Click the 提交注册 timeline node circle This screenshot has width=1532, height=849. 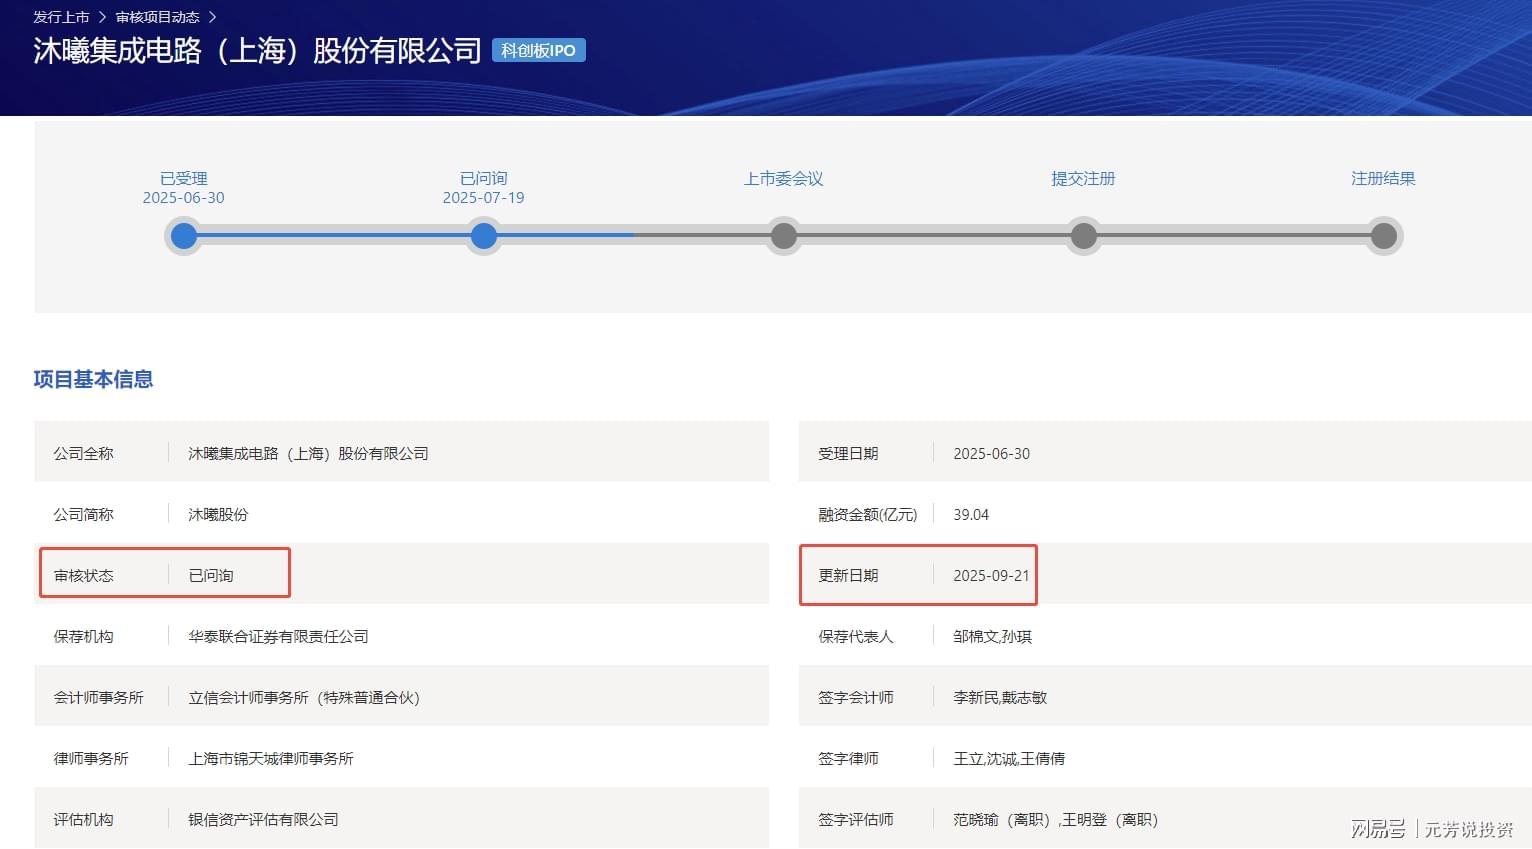(x=1083, y=236)
